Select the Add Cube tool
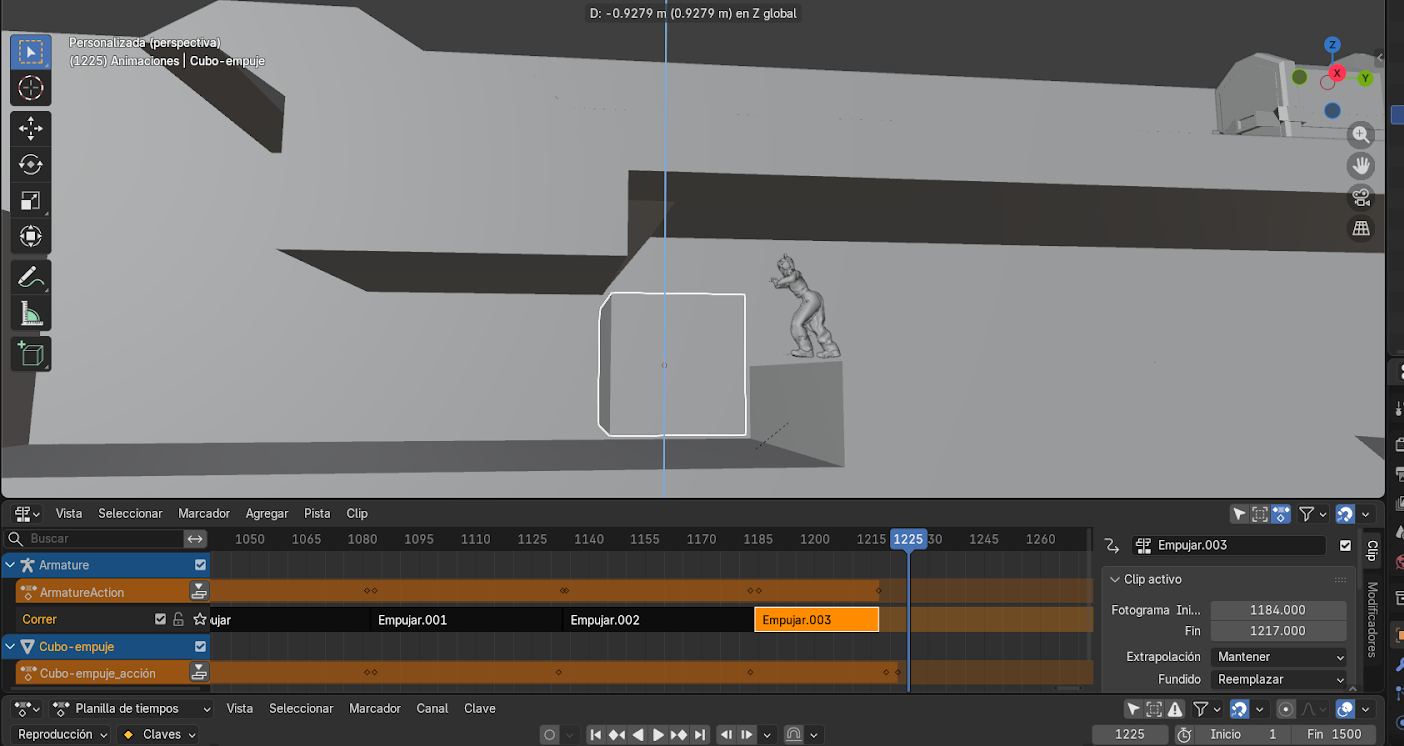Screen dimensions: 1404x746 [30, 354]
